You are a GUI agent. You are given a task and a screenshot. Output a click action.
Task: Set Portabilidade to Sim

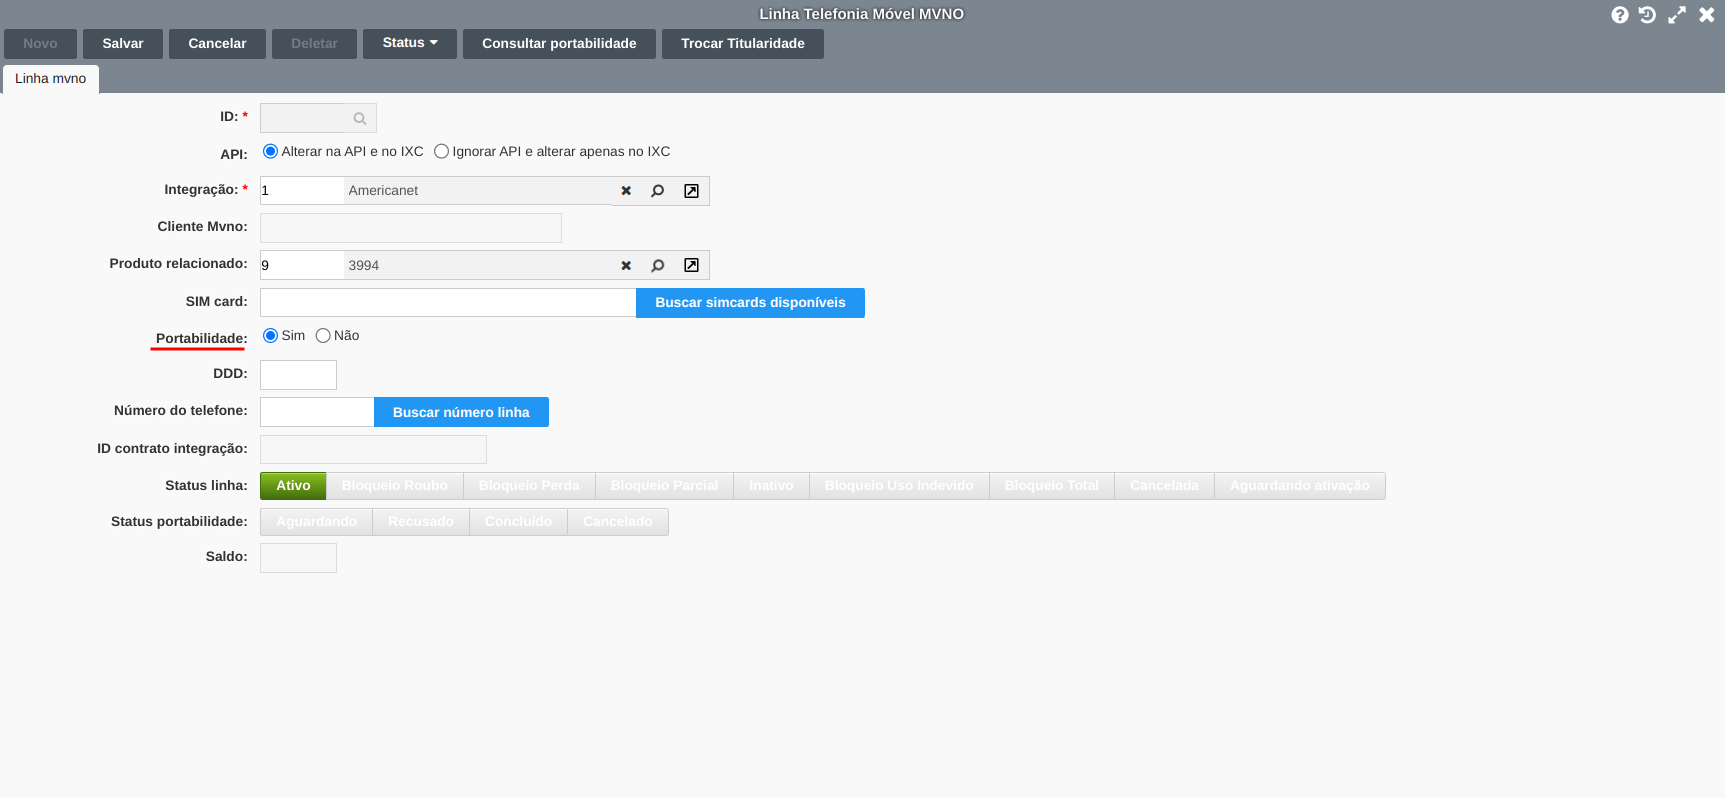270,335
